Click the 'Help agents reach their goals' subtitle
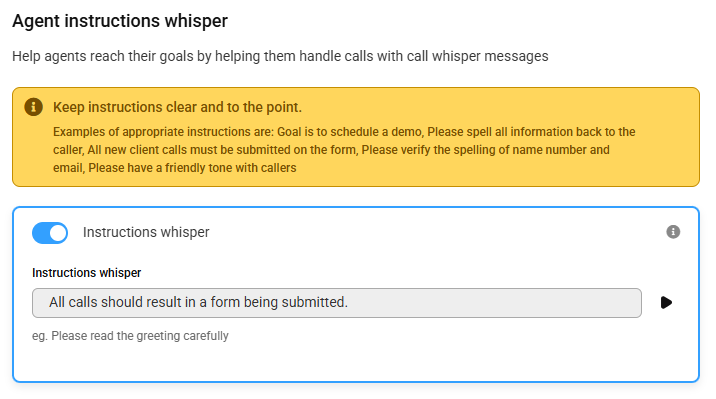716x399 pixels. click(x=280, y=56)
